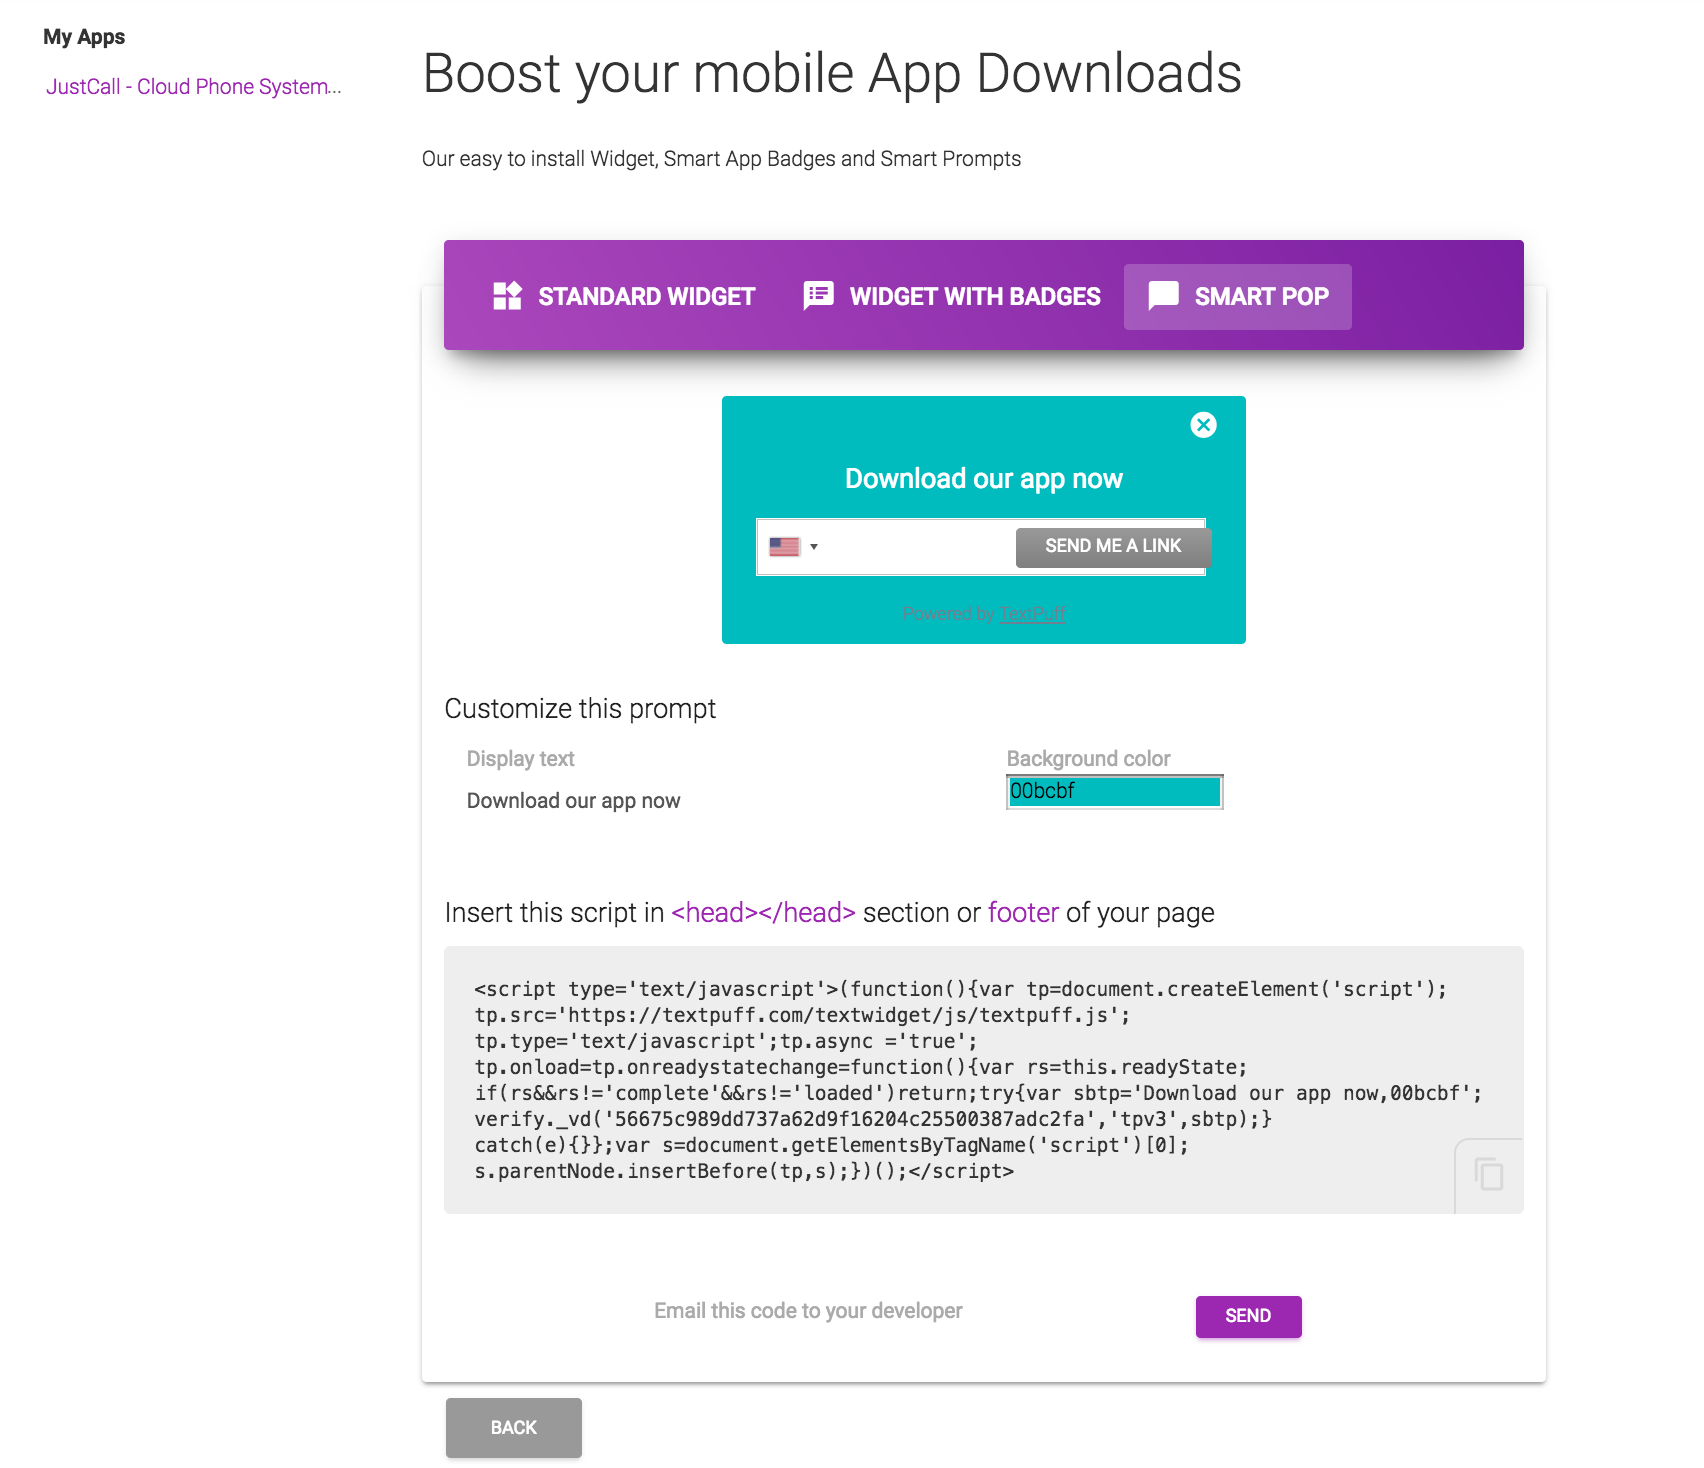
Task: Open the 00bcbf background color picker
Action: [1114, 792]
